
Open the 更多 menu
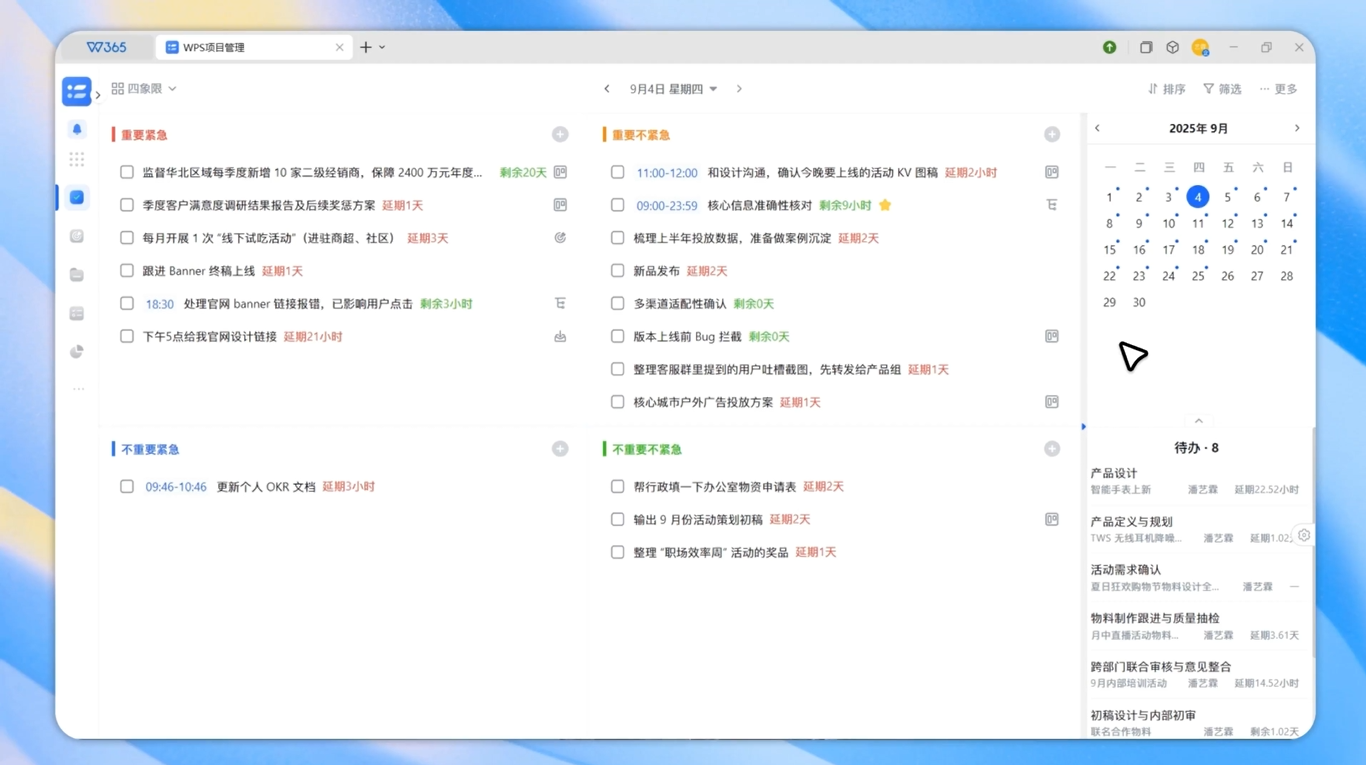[1278, 89]
